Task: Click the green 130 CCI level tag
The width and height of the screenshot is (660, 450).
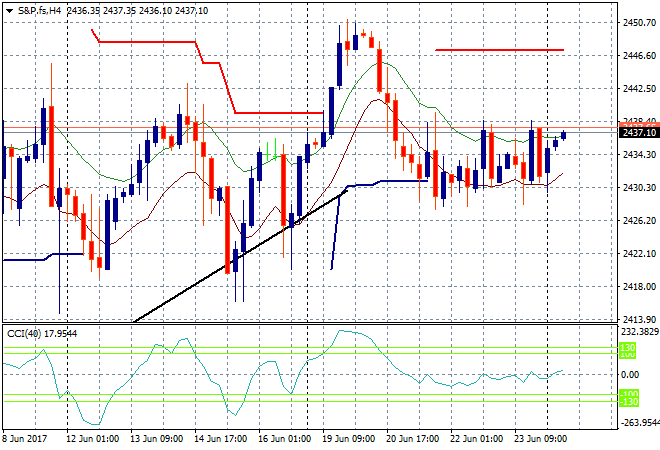Action: pos(627,348)
